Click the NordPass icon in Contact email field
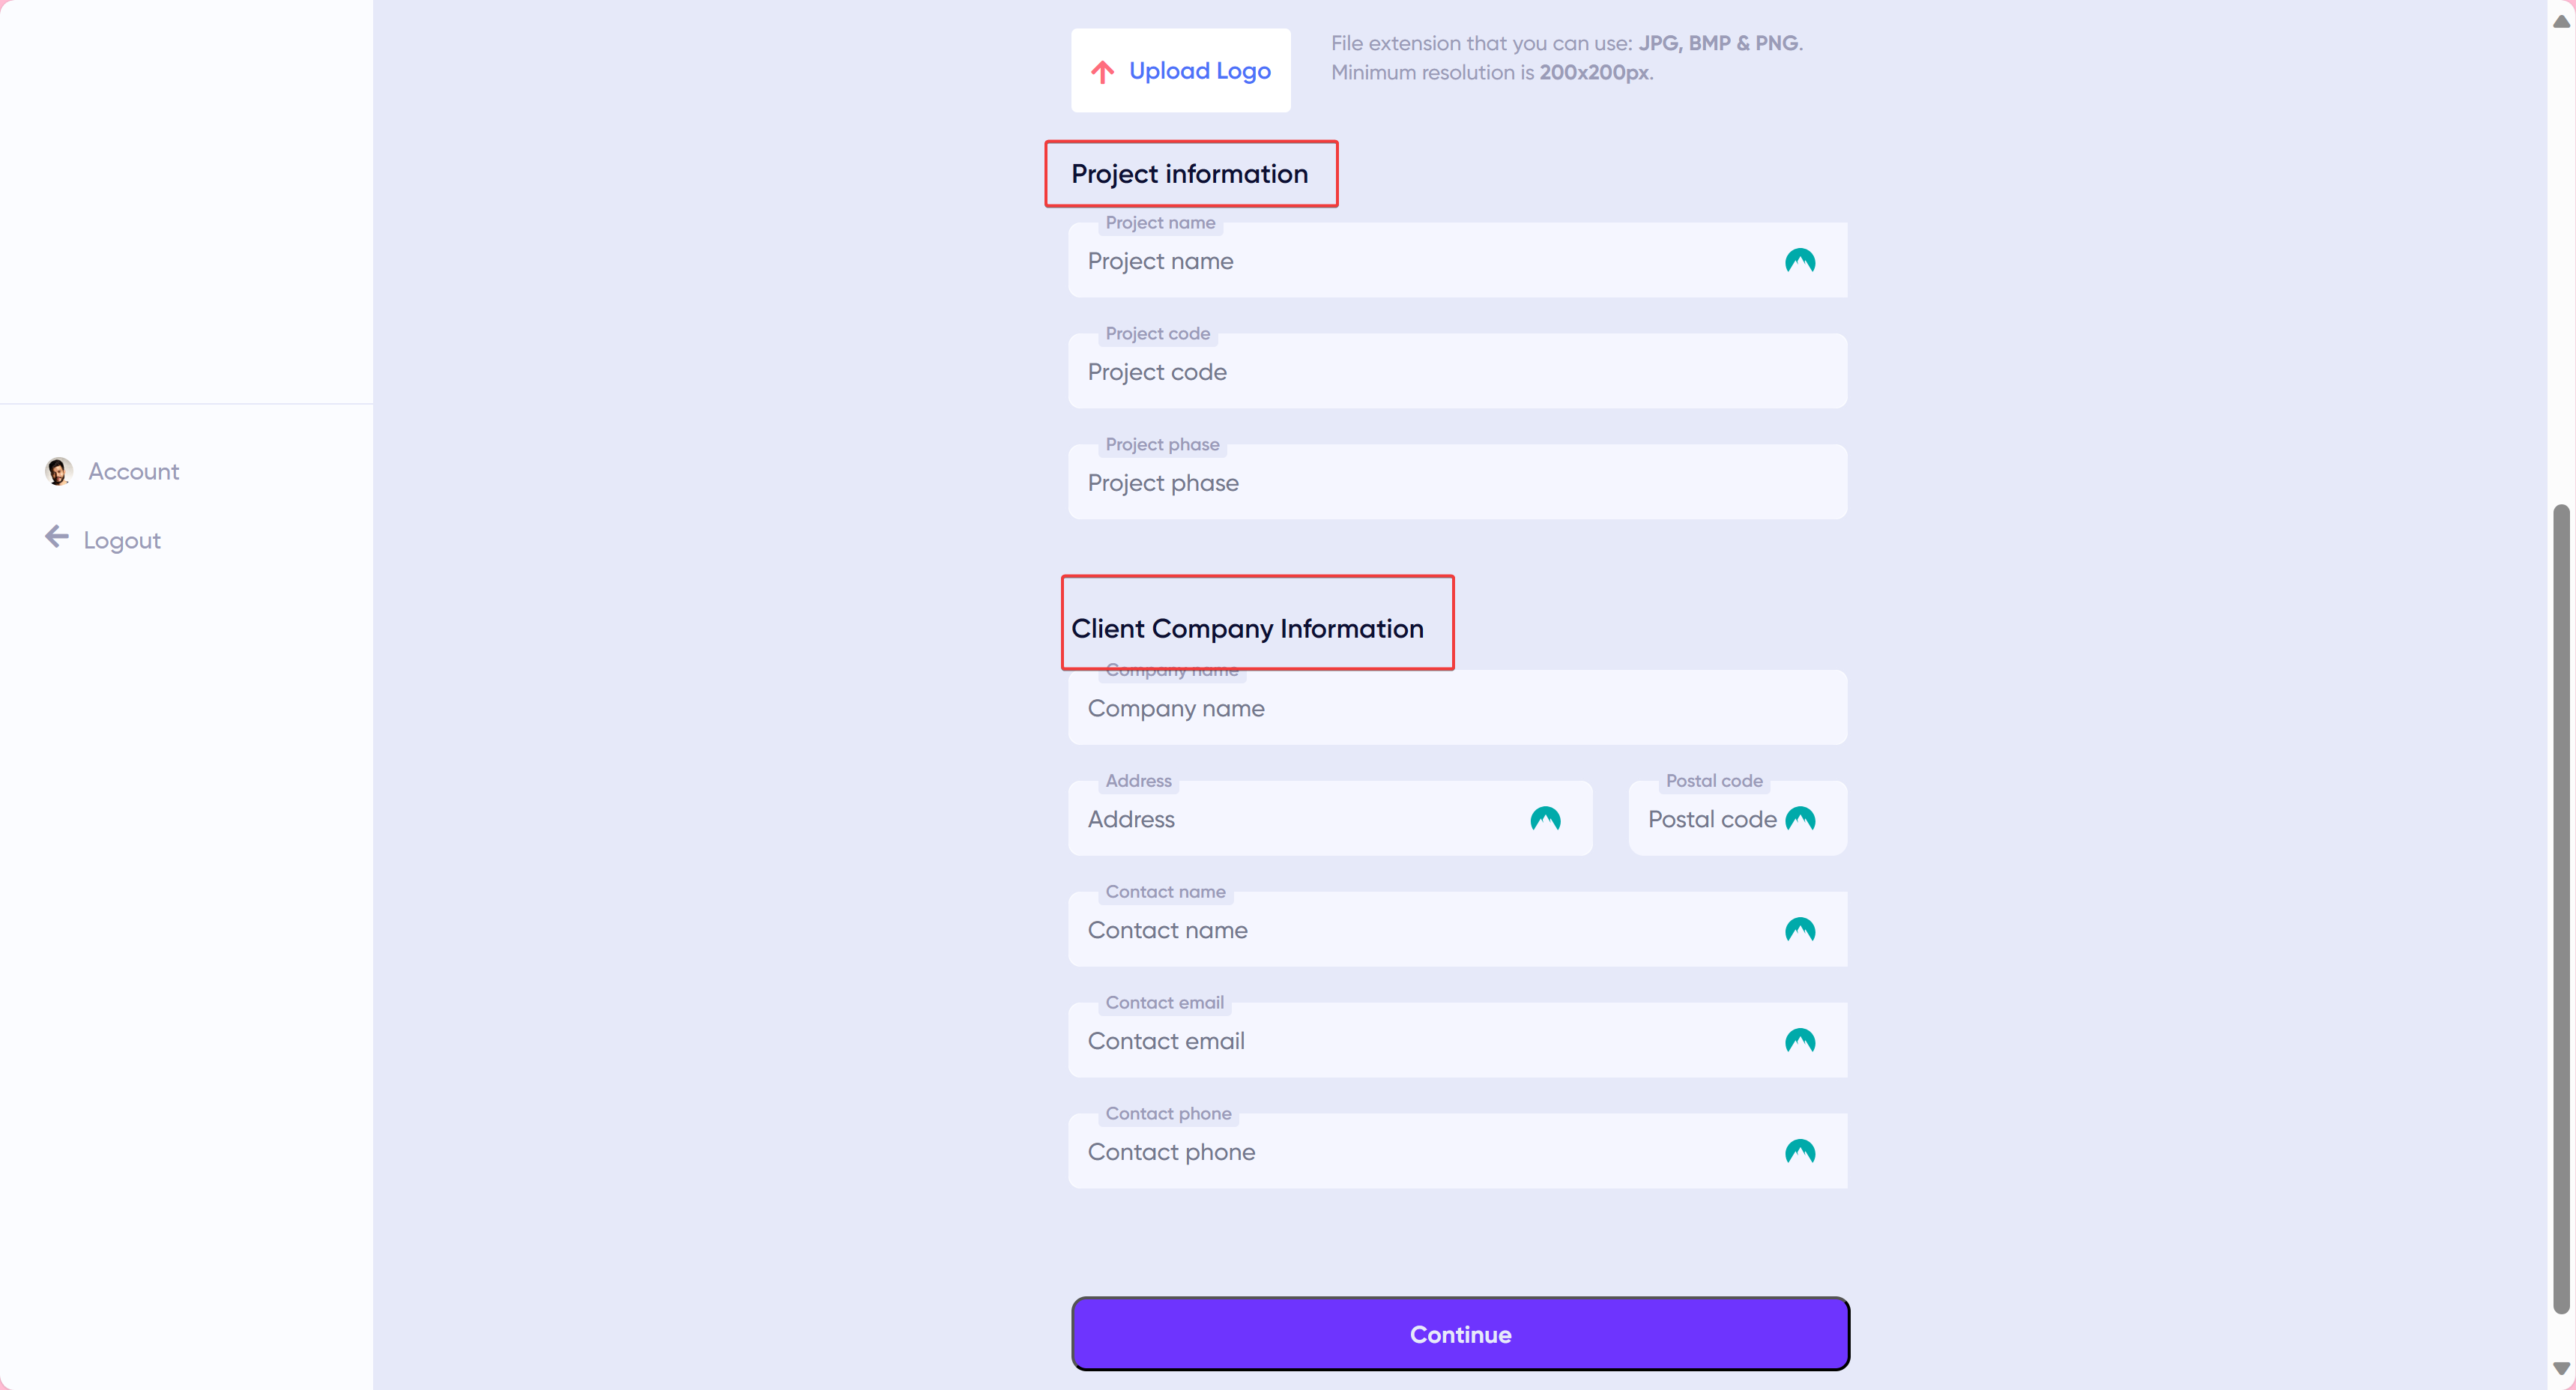2576x1390 pixels. pyautogui.click(x=1799, y=1040)
